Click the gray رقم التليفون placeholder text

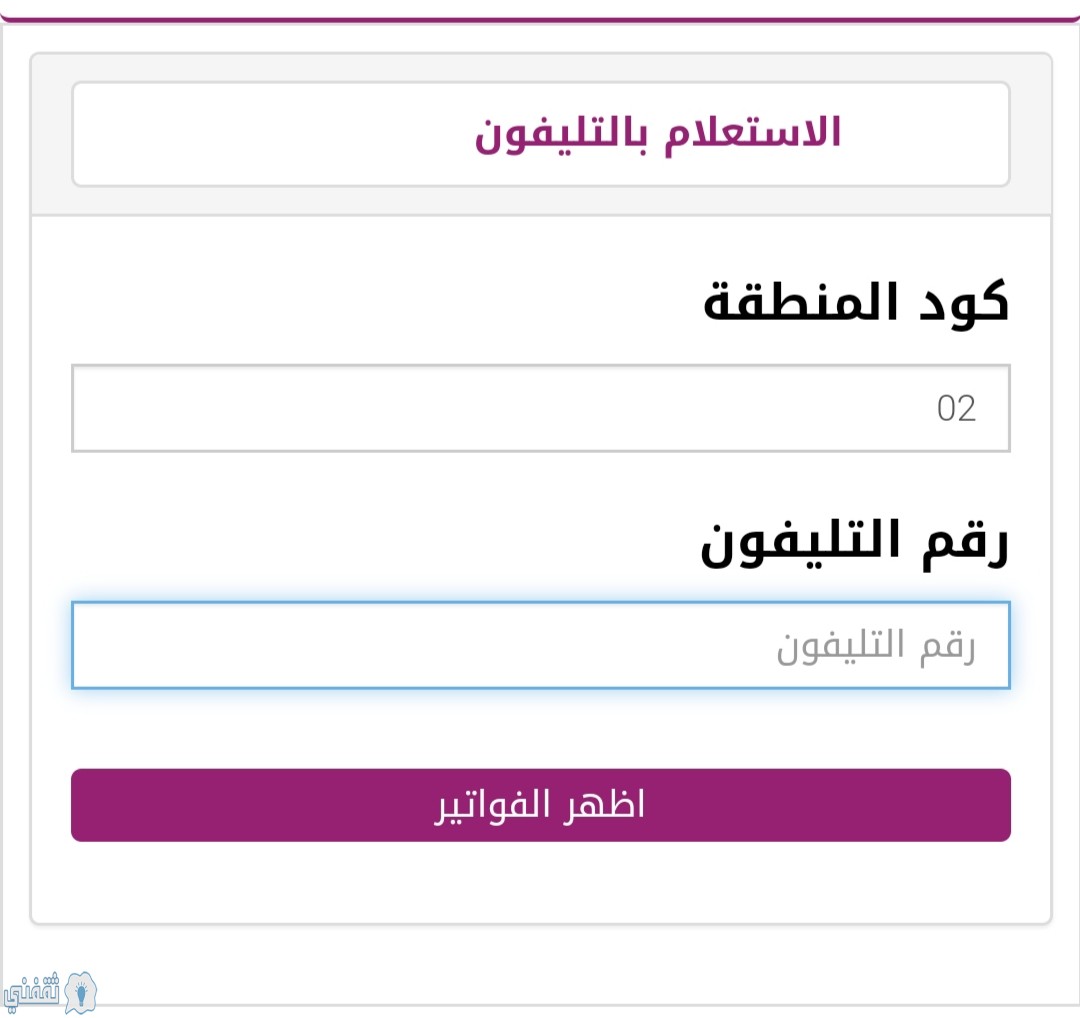click(875, 647)
